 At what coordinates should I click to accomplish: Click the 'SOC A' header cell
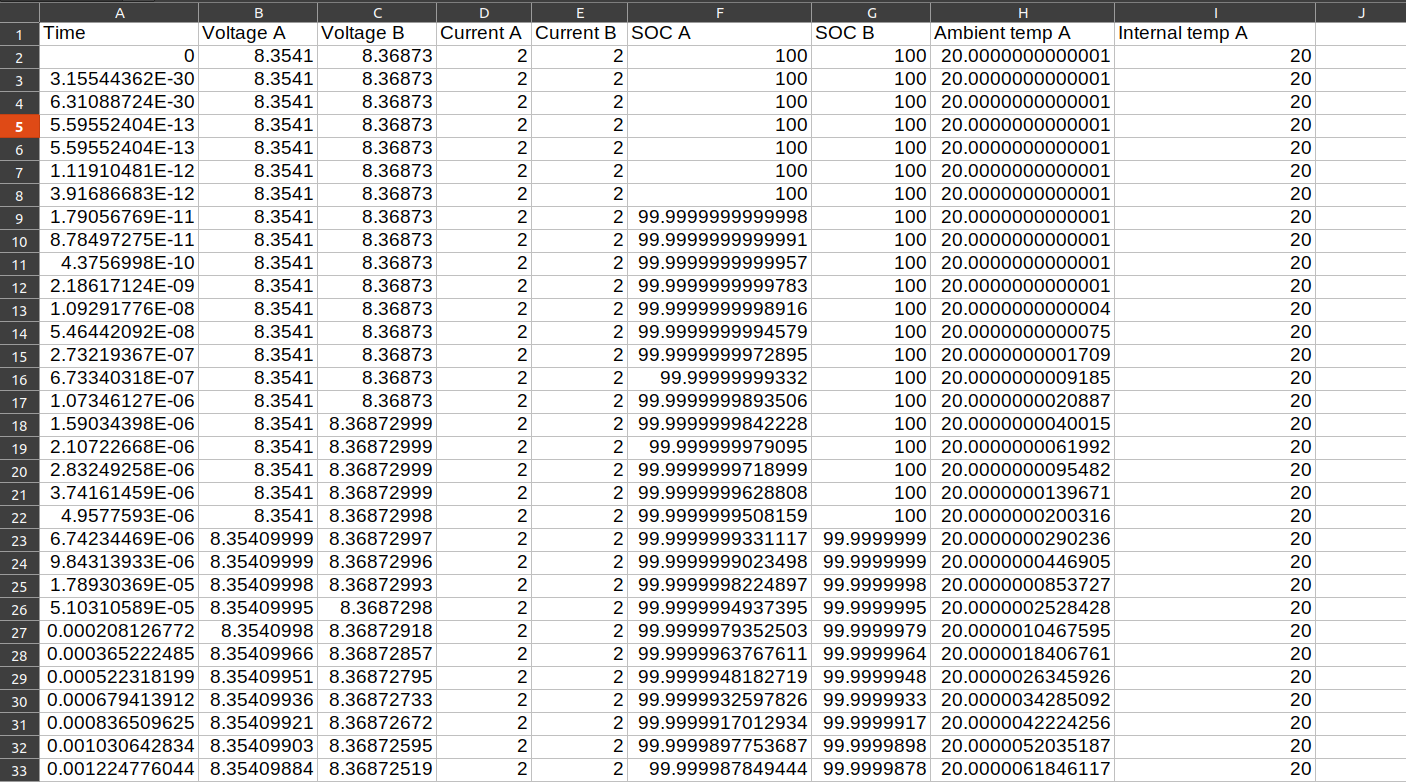pyautogui.click(x=719, y=33)
